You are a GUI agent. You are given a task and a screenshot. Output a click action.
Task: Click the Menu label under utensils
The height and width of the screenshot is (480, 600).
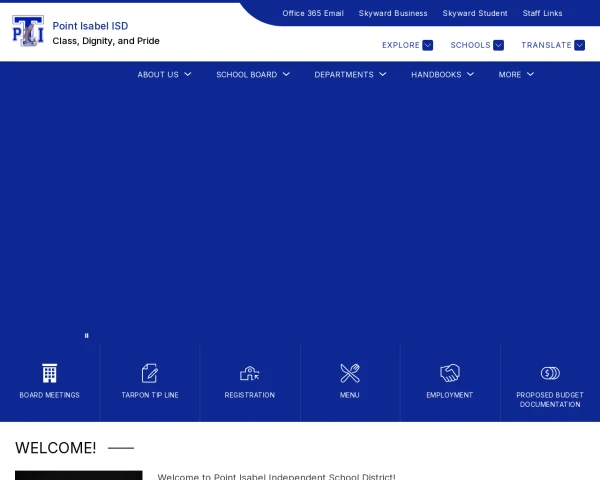click(350, 395)
